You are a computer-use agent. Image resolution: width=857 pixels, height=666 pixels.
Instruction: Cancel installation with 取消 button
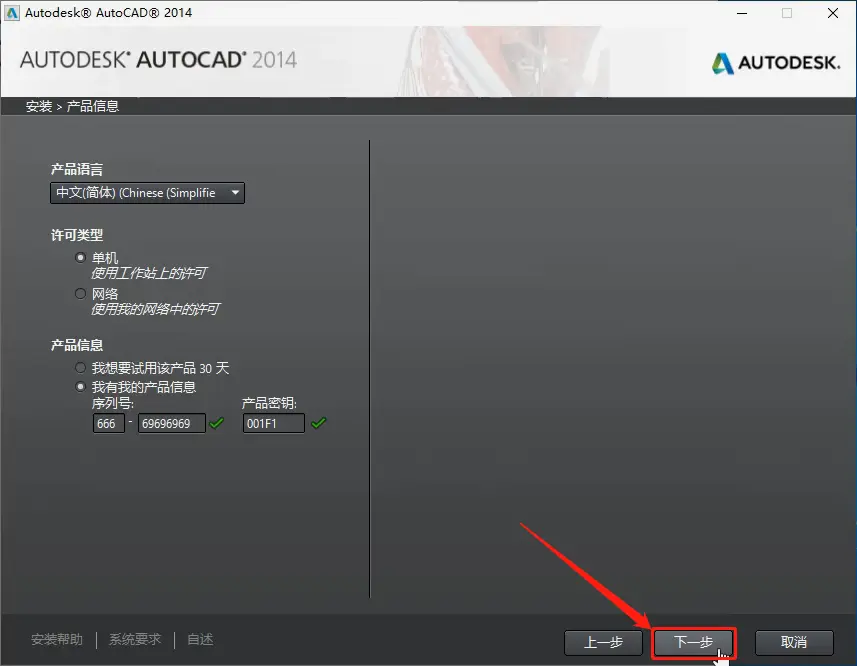pos(794,642)
